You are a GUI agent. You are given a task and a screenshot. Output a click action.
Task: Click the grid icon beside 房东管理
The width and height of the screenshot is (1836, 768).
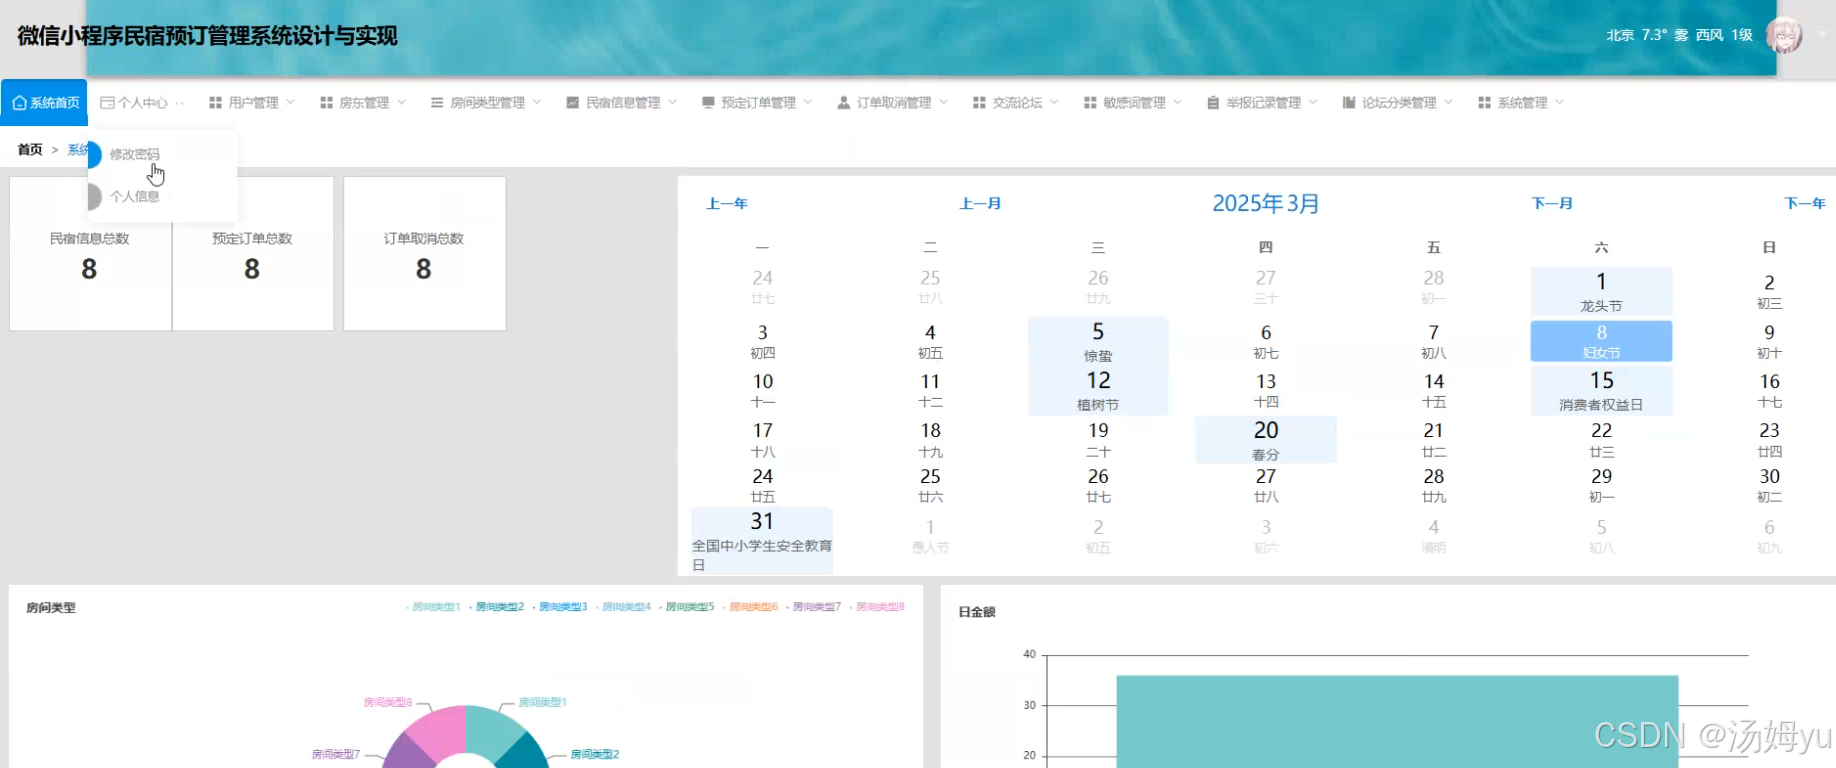[326, 103]
